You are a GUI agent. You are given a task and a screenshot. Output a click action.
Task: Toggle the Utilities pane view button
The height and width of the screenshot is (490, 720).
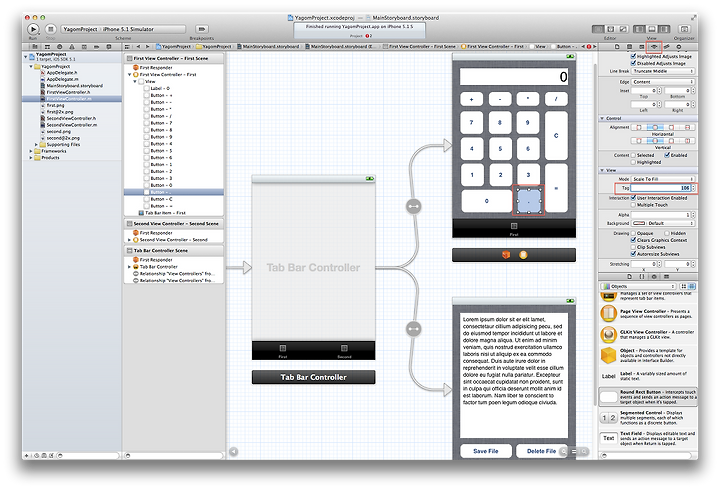664,29
